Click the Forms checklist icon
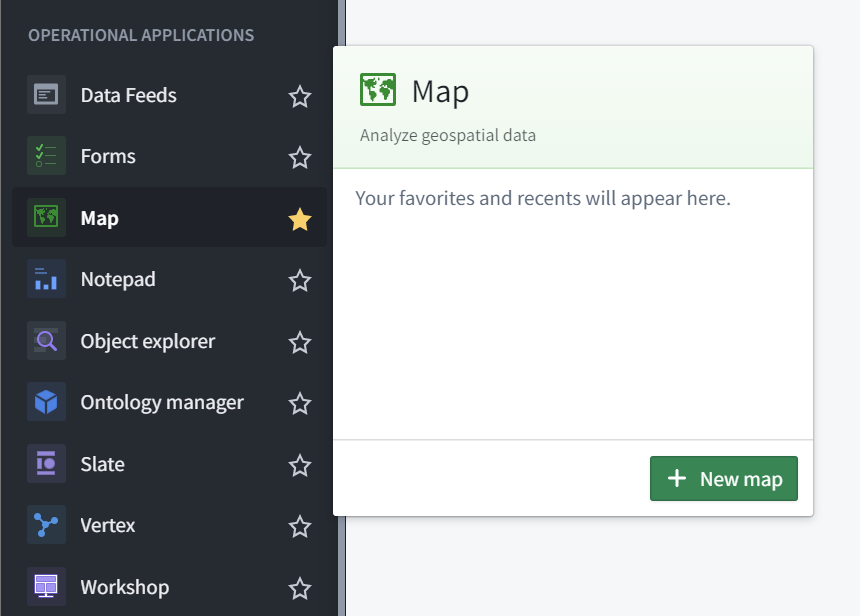 [47, 156]
